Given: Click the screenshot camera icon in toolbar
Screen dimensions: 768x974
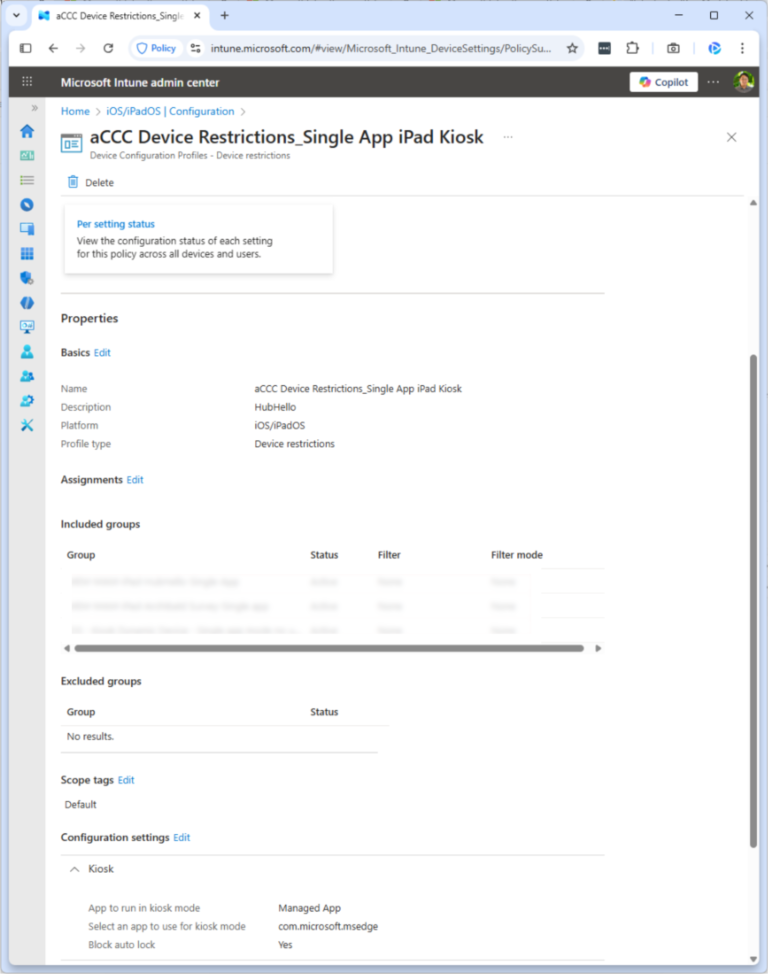Looking at the screenshot, I should [673, 48].
